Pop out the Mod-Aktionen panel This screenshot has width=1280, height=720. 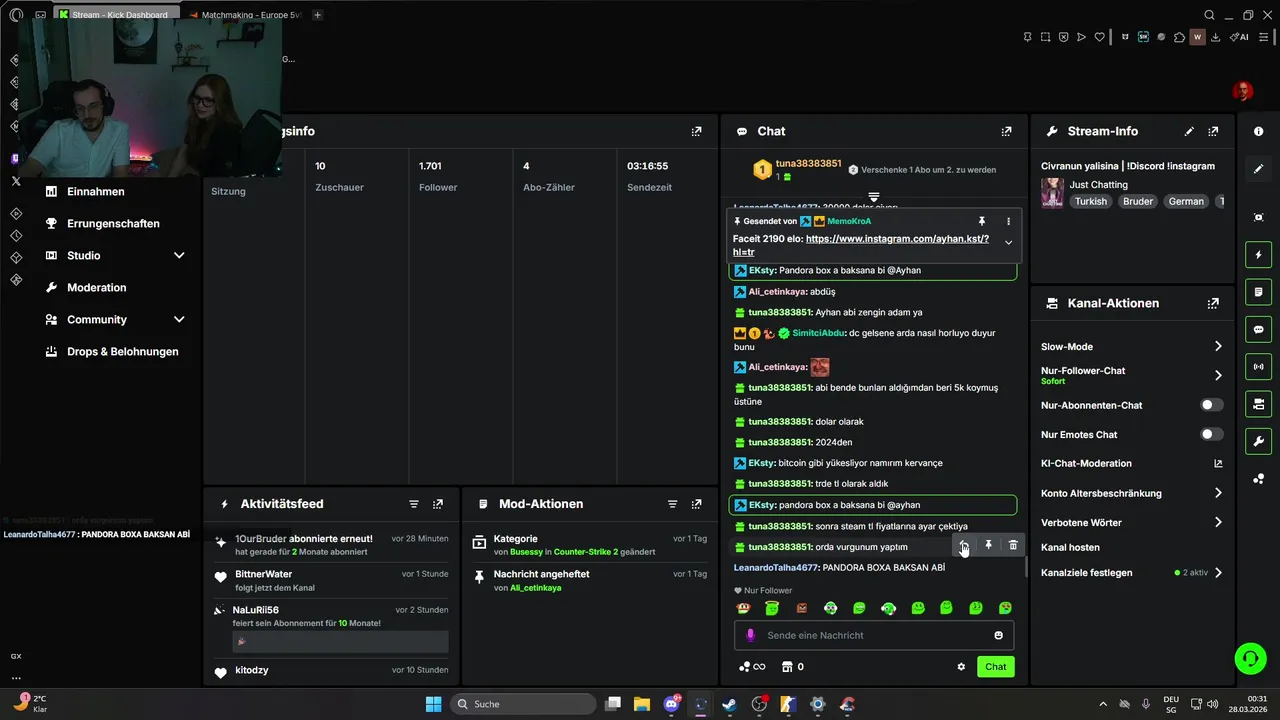tap(697, 504)
